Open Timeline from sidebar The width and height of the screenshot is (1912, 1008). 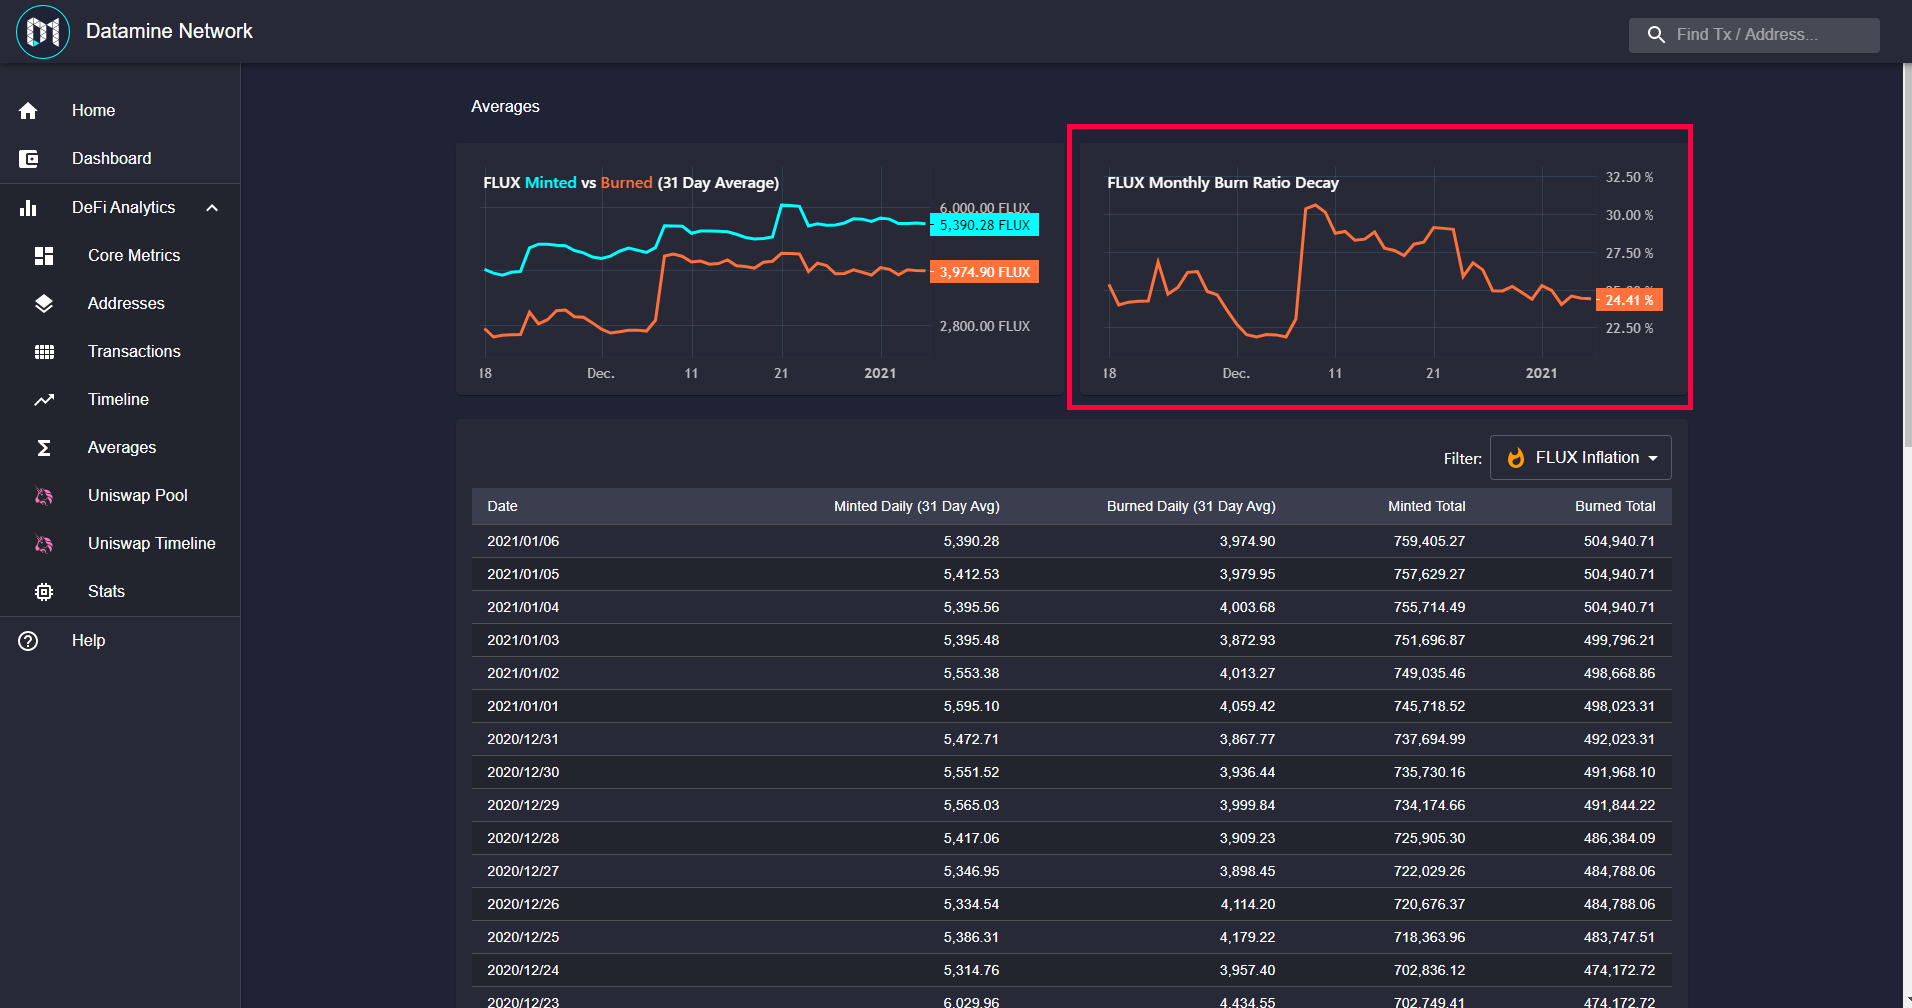pyautogui.click(x=120, y=400)
